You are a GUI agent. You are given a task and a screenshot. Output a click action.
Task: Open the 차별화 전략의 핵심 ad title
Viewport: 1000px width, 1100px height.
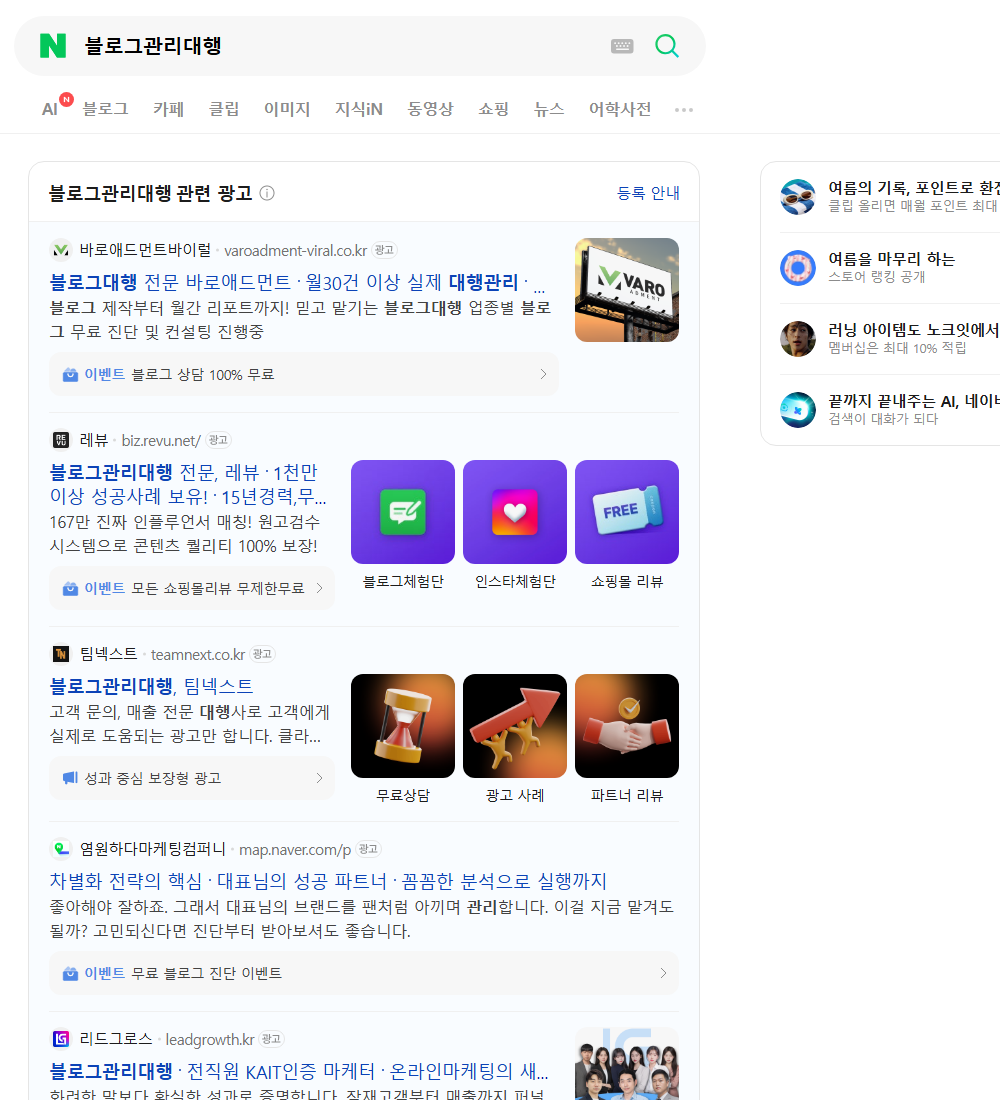click(328, 880)
